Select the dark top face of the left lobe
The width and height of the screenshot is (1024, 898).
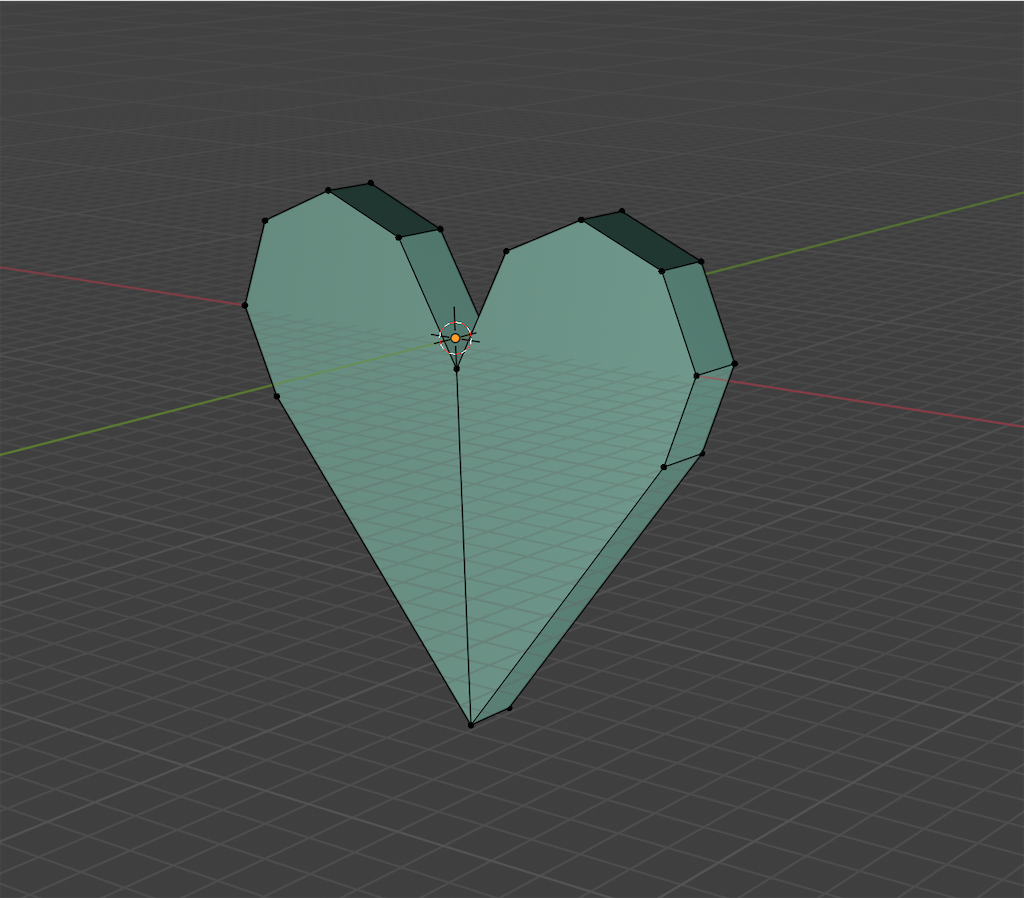click(x=385, y=210)
